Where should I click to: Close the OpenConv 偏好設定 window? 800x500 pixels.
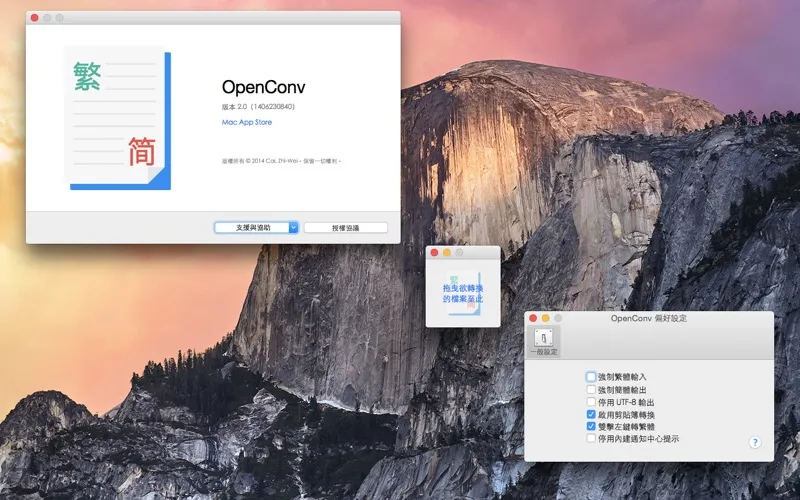533,318
